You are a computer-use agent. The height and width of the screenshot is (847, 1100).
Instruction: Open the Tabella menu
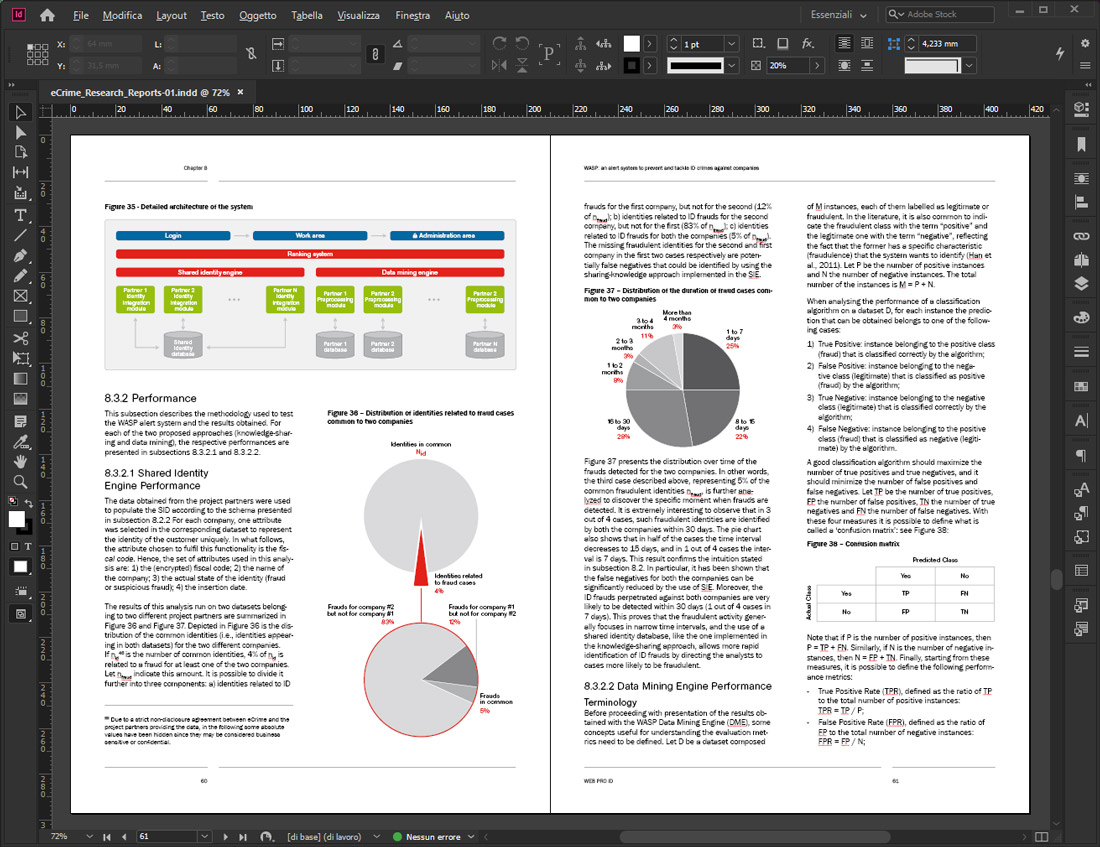306,15
